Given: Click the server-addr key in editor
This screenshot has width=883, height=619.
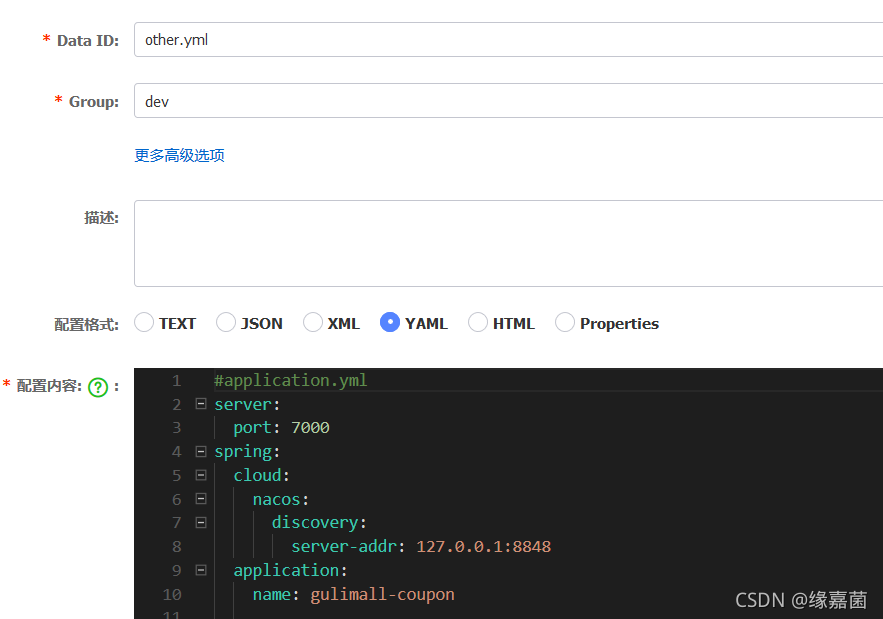Looking at the screenshot, I should (344, 546).
